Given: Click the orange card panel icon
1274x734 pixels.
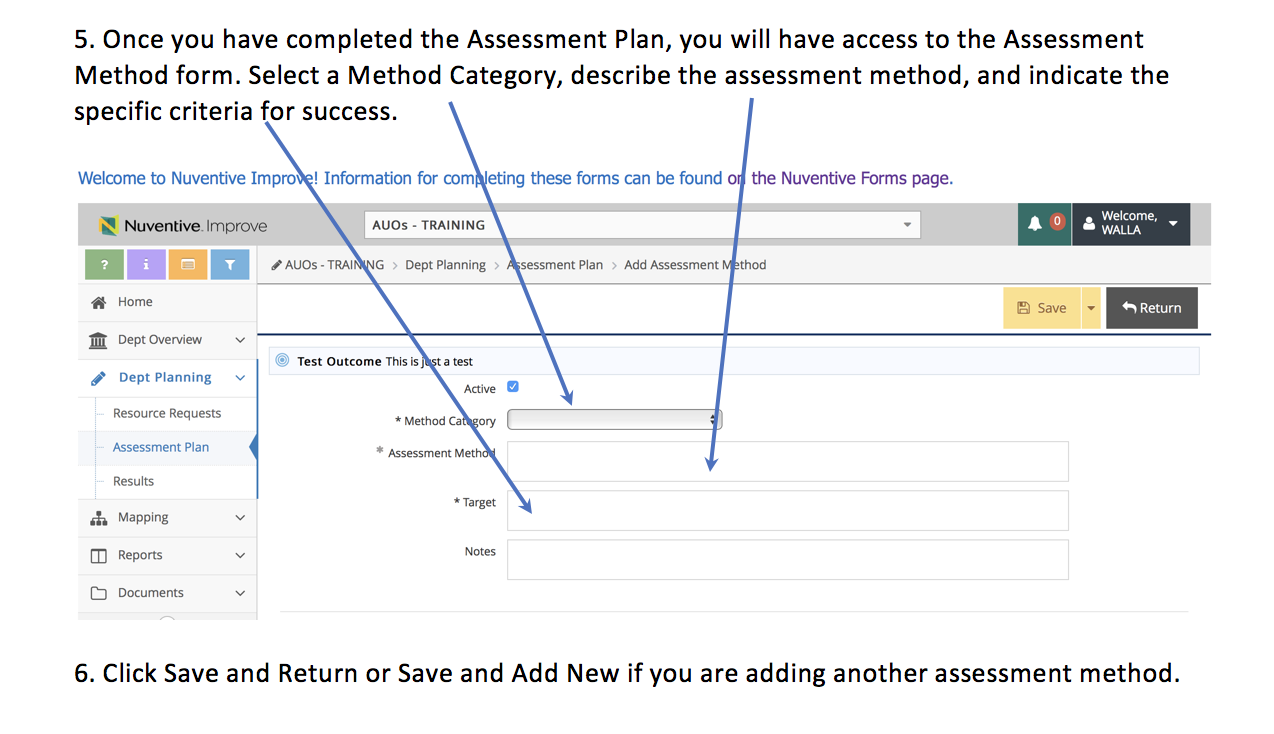Looking at the screenshot, I should tap(188, 265).
